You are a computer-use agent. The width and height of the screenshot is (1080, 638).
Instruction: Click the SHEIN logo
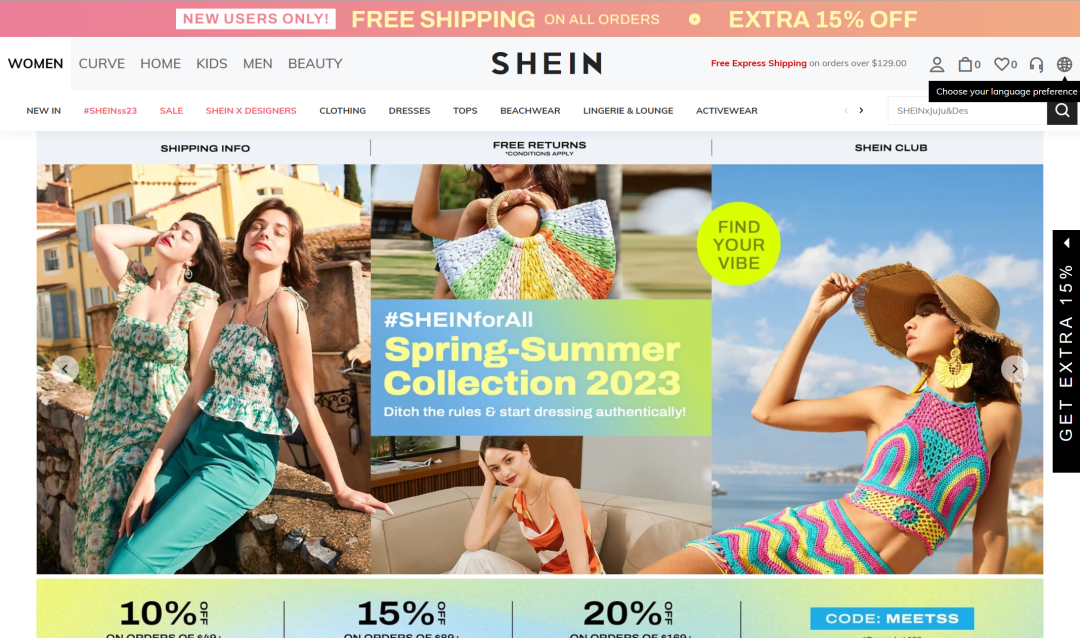[x=546, y=63]
